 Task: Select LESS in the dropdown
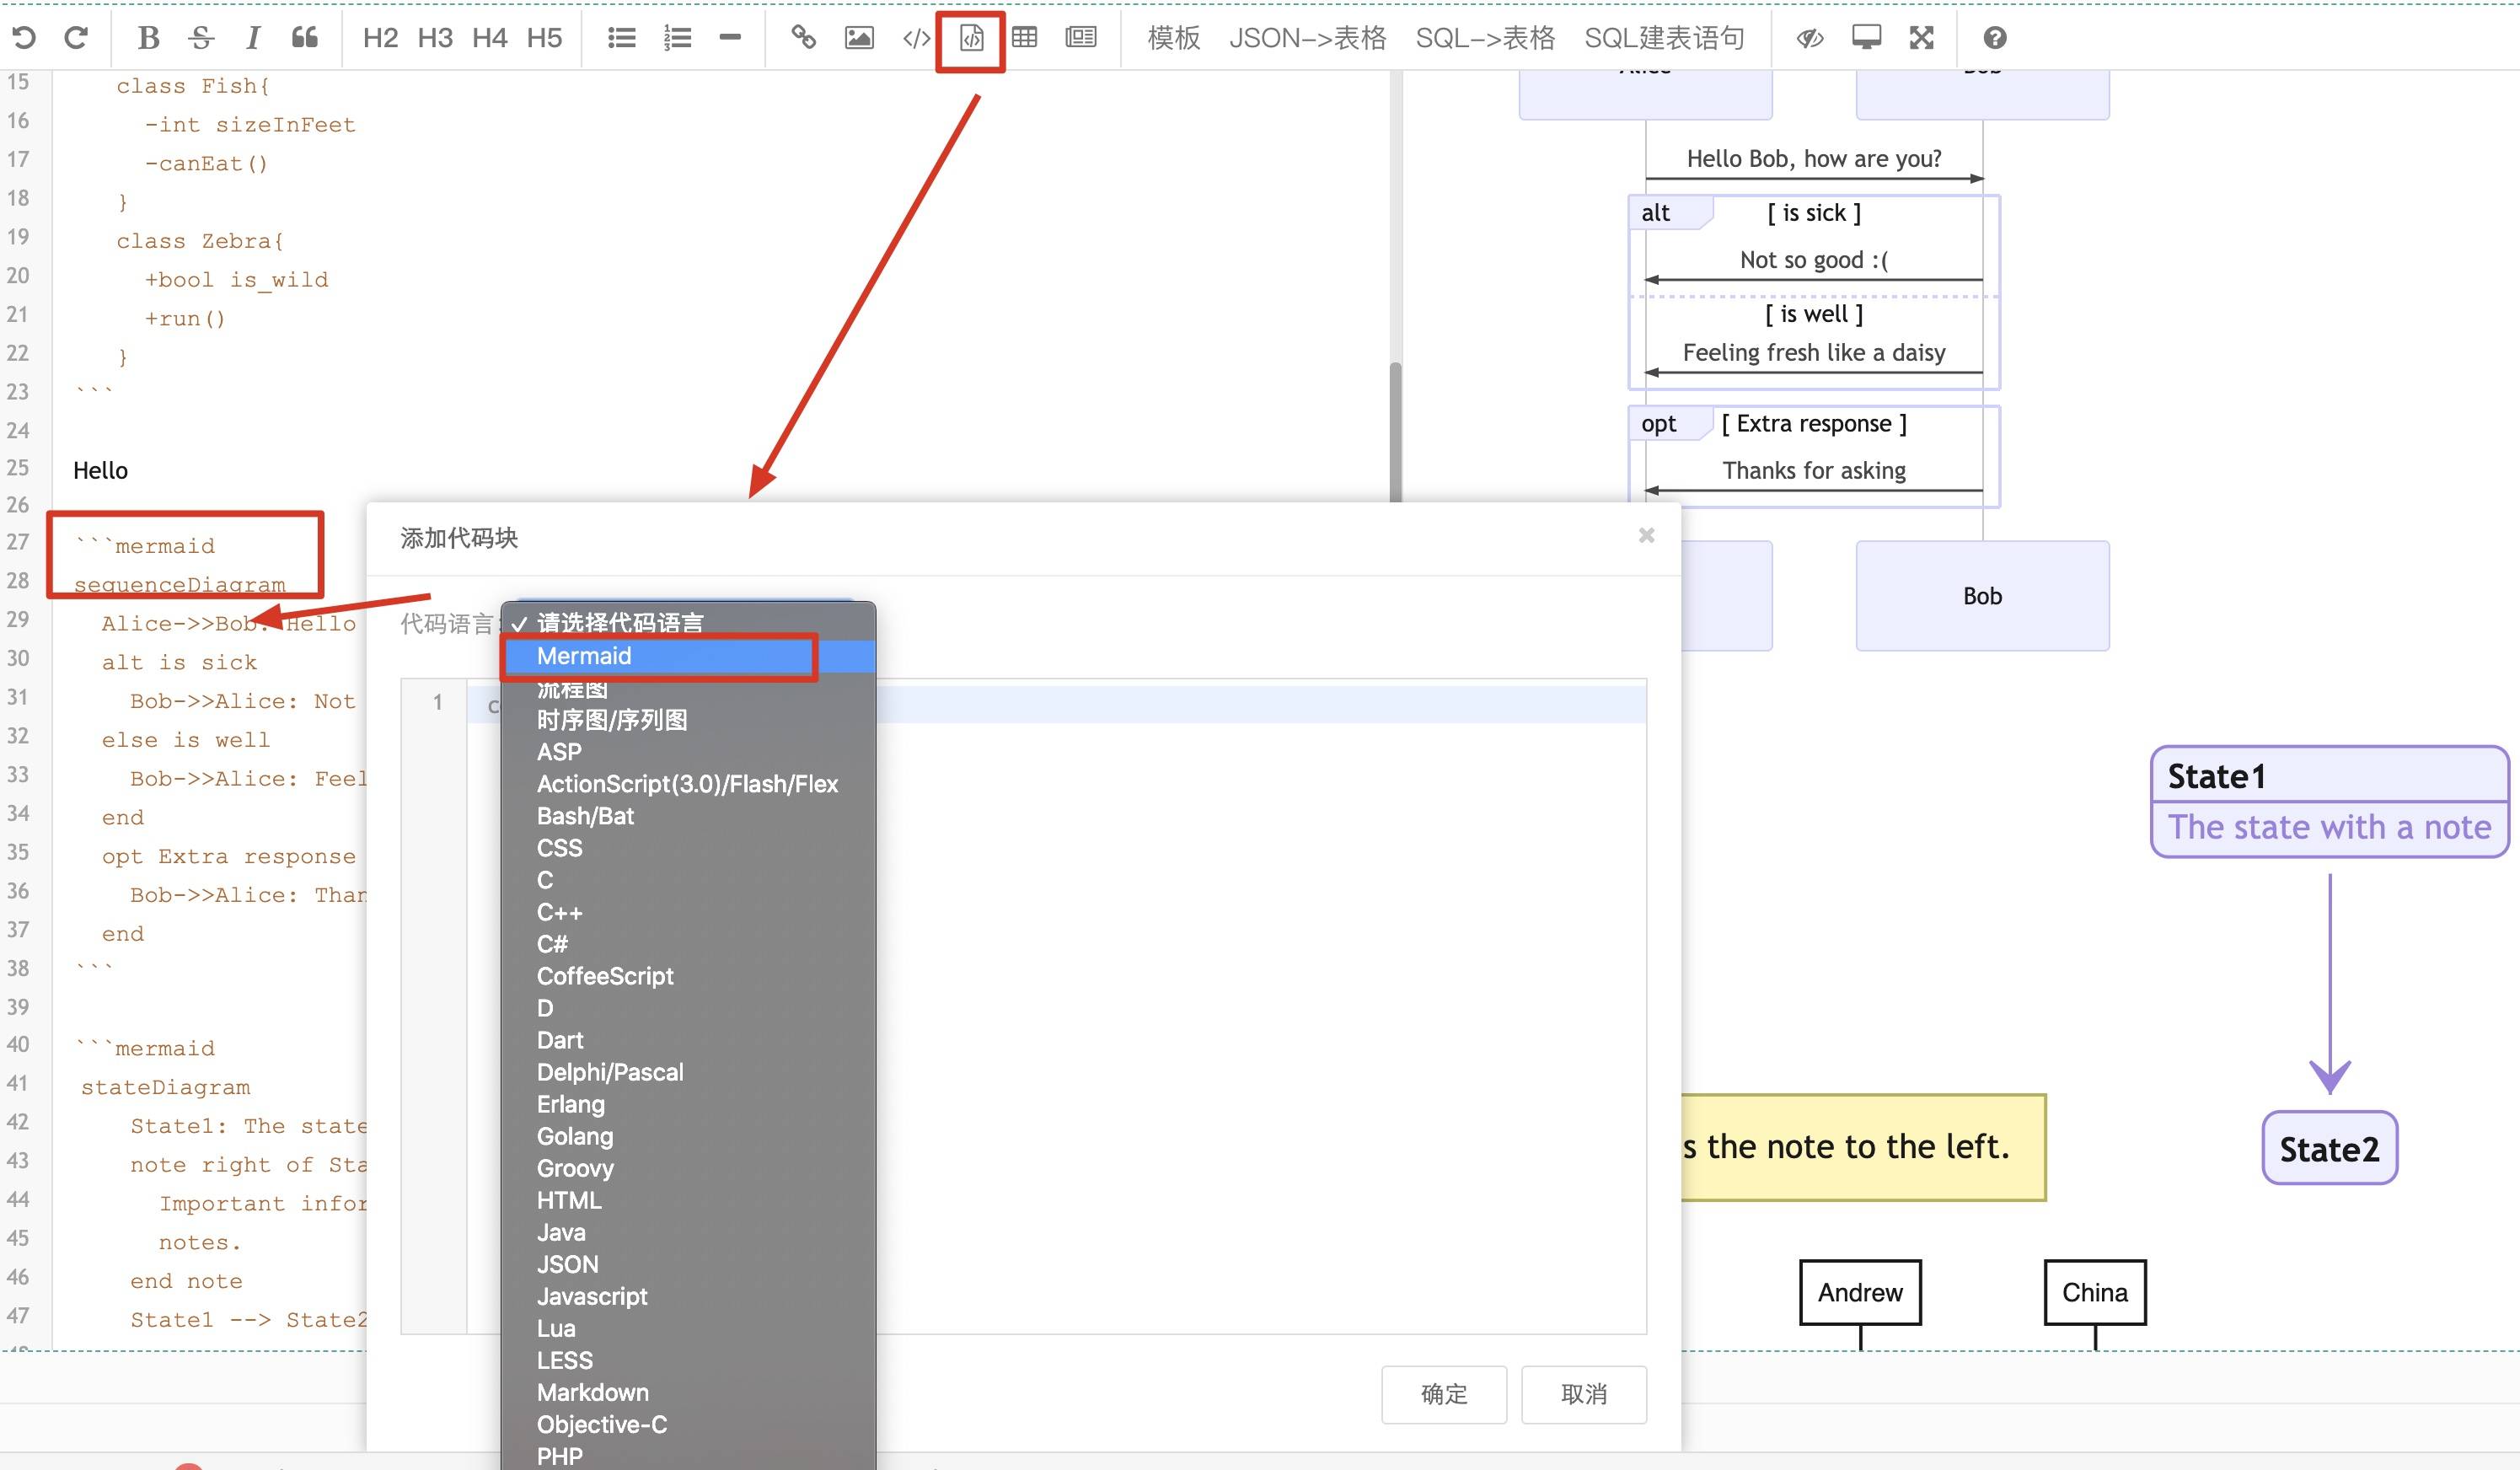pos(688,1360)
